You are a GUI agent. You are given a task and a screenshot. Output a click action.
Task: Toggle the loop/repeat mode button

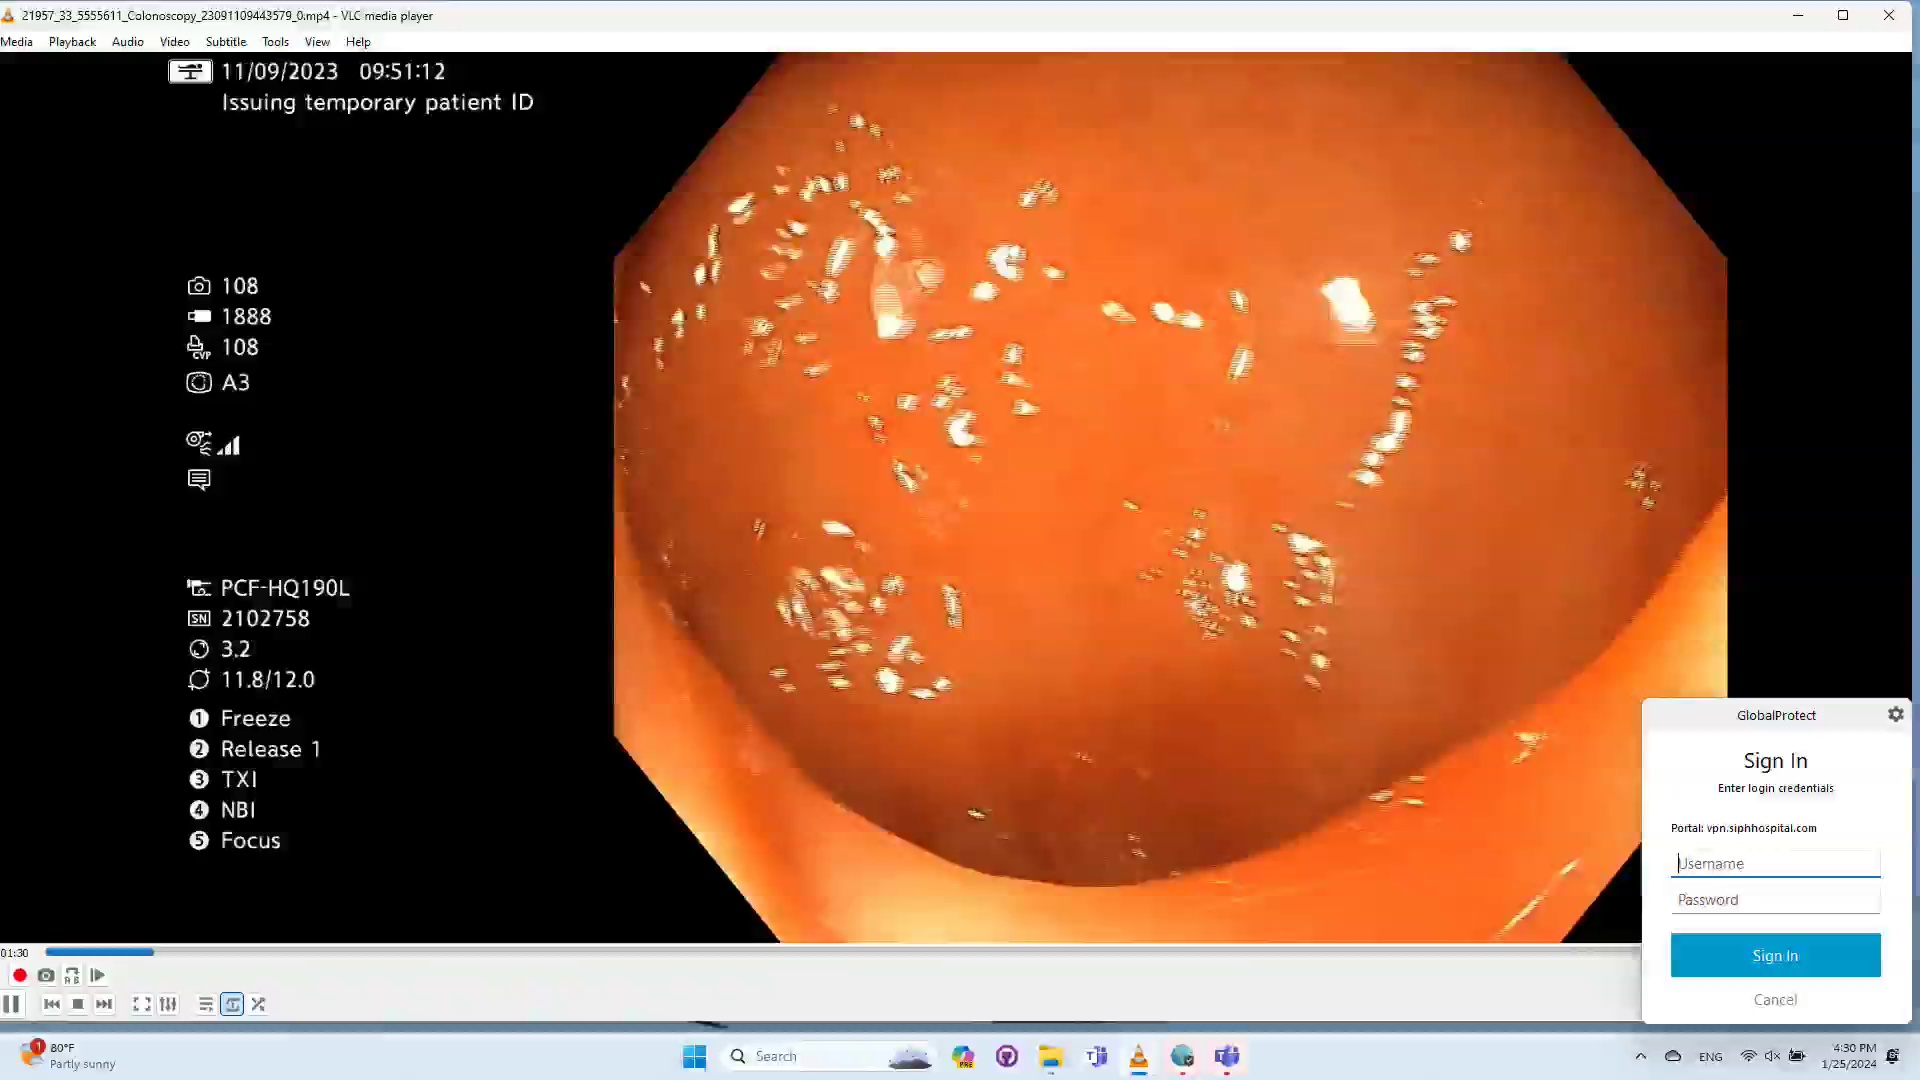[232, 1004]
